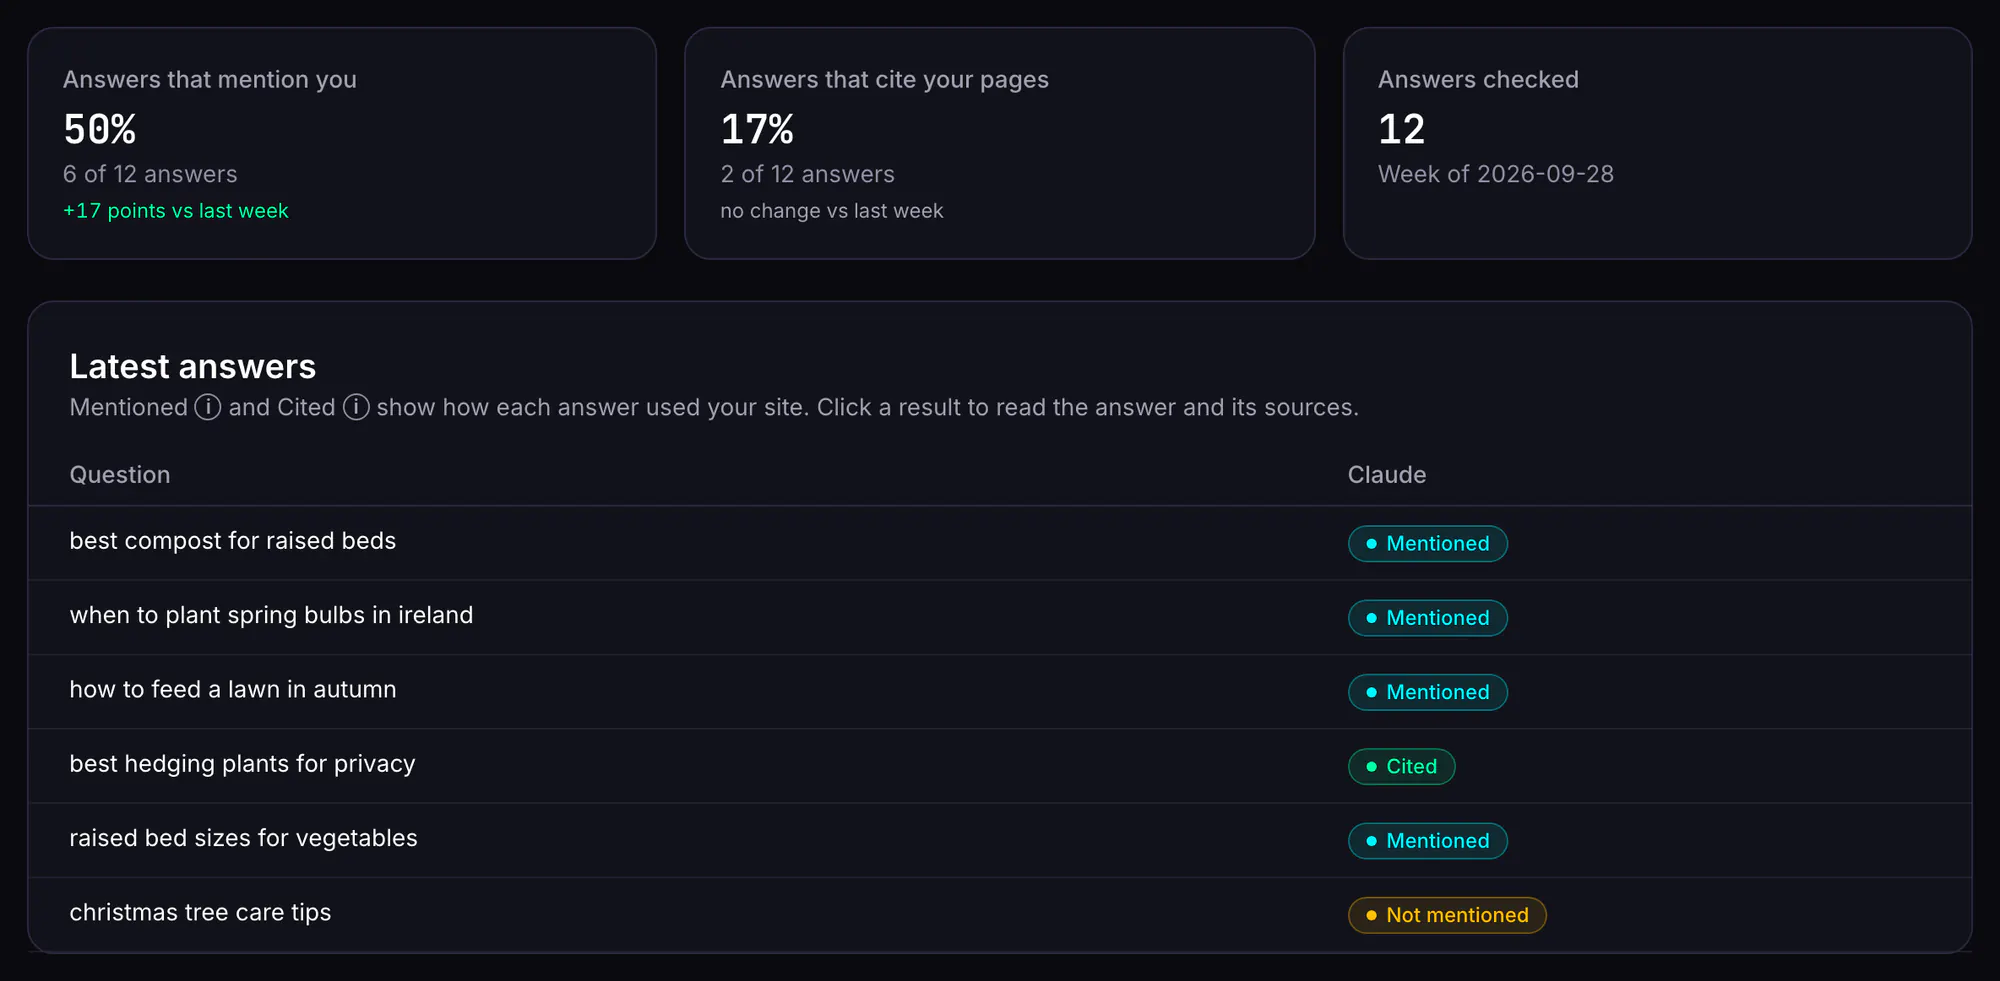The image size is (2000, 981).
Task: Open Mentioned result for raised bed sizes
Action: click(1427, 841)
